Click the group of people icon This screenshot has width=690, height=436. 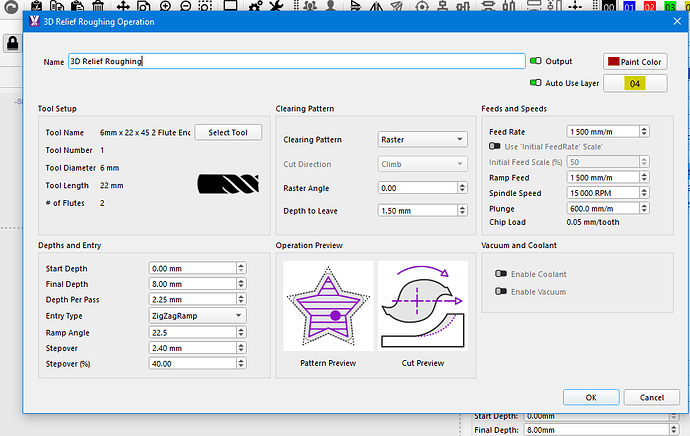pos(310,6)
